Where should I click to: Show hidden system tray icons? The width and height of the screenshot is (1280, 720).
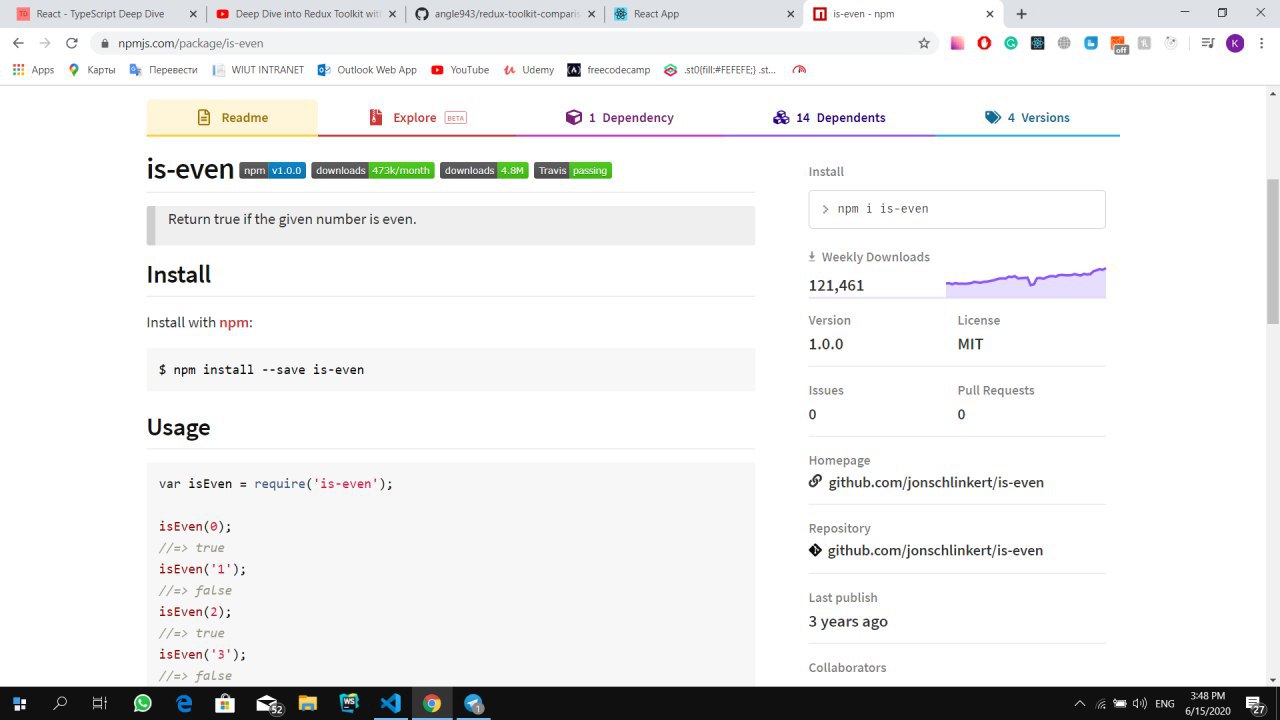pyautogui.click(x=1080, y=704)
